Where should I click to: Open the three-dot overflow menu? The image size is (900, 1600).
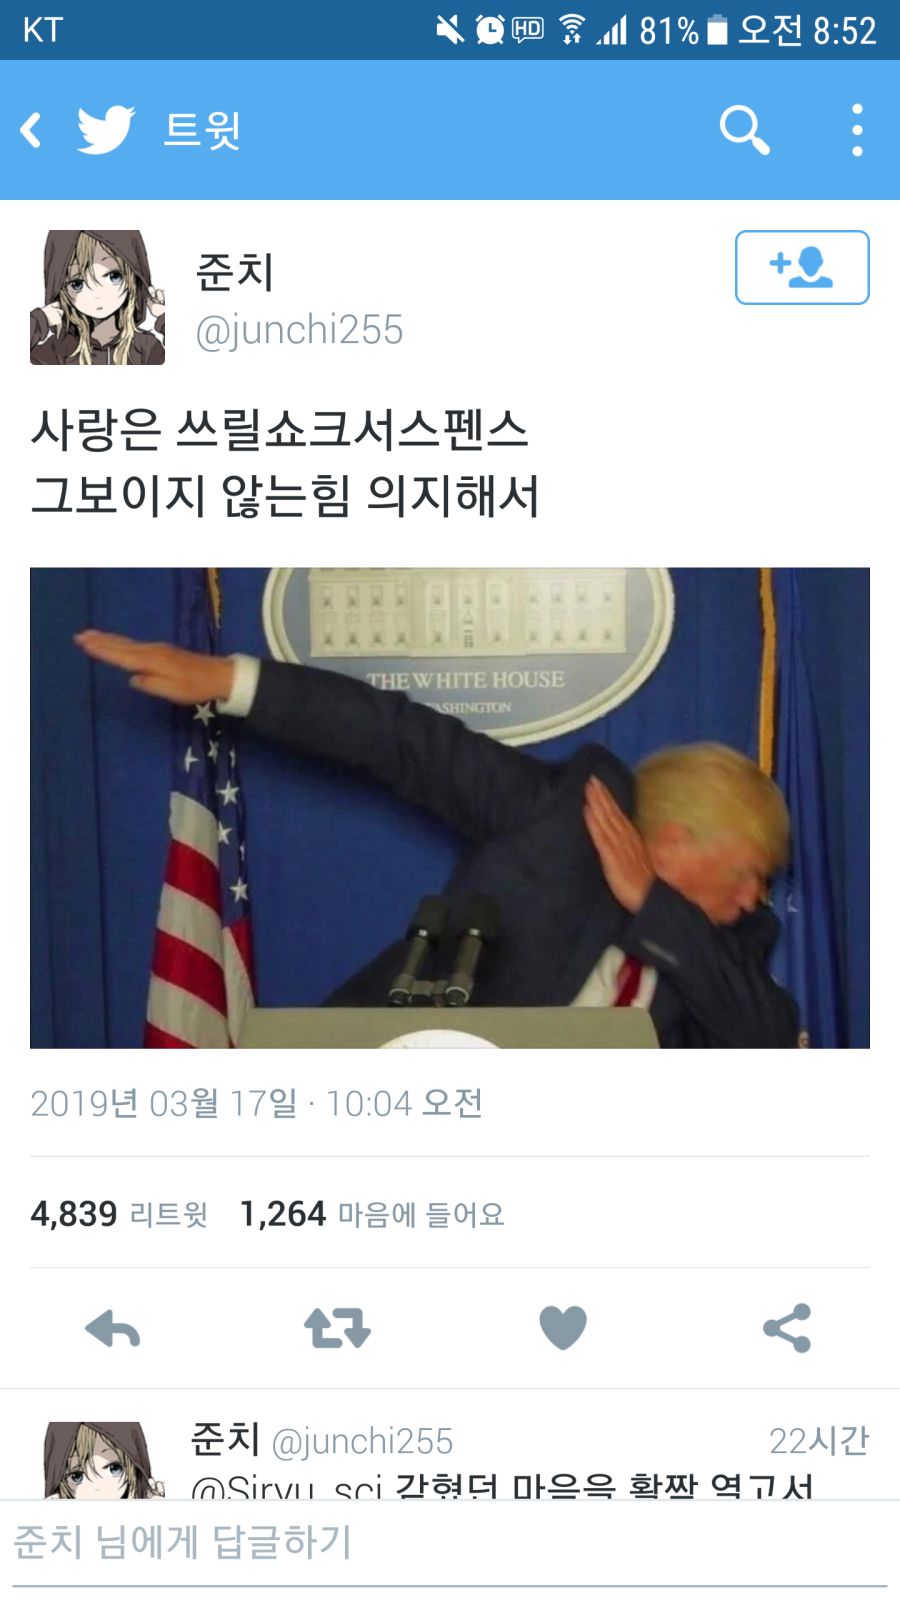857,130
